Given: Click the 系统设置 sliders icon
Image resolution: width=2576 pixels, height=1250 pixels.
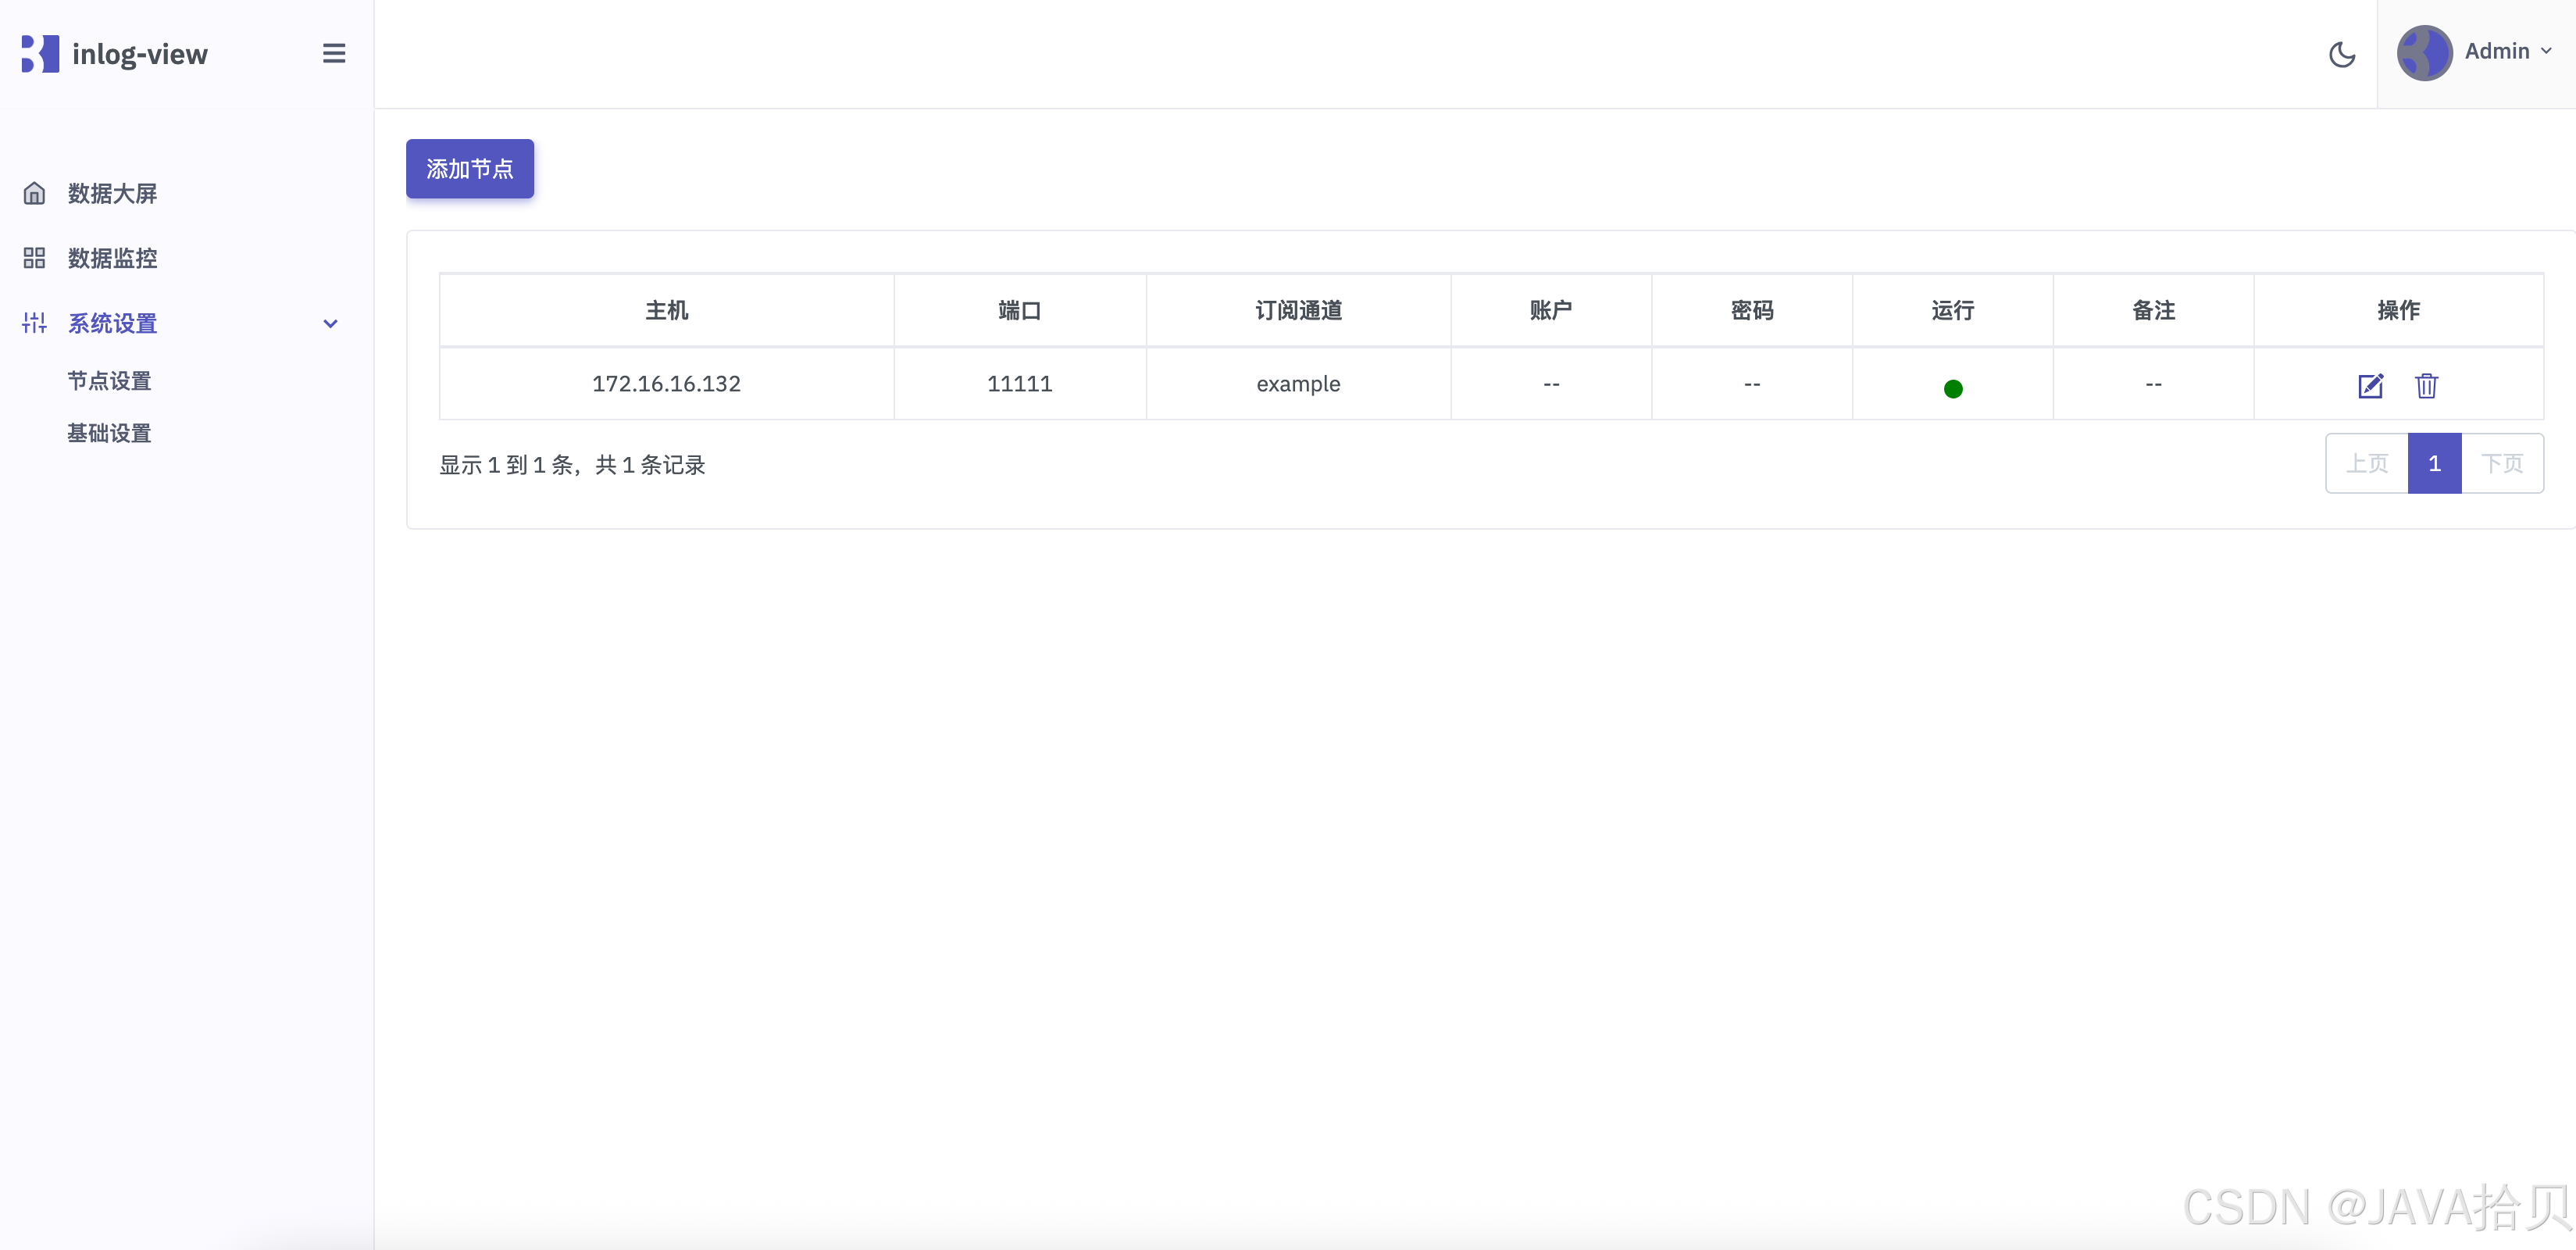Looking at the screenshot, I should pyautogui.click(x=34, y=323).
